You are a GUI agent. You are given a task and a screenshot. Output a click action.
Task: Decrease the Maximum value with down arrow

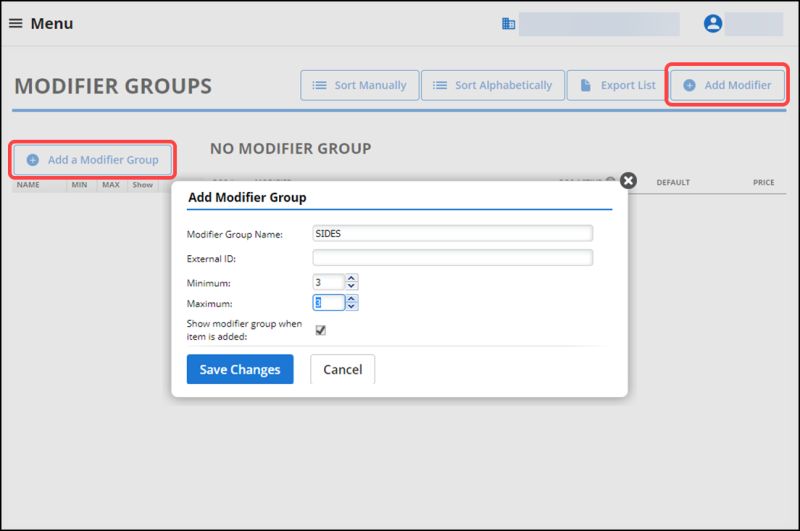coord(352,307)
